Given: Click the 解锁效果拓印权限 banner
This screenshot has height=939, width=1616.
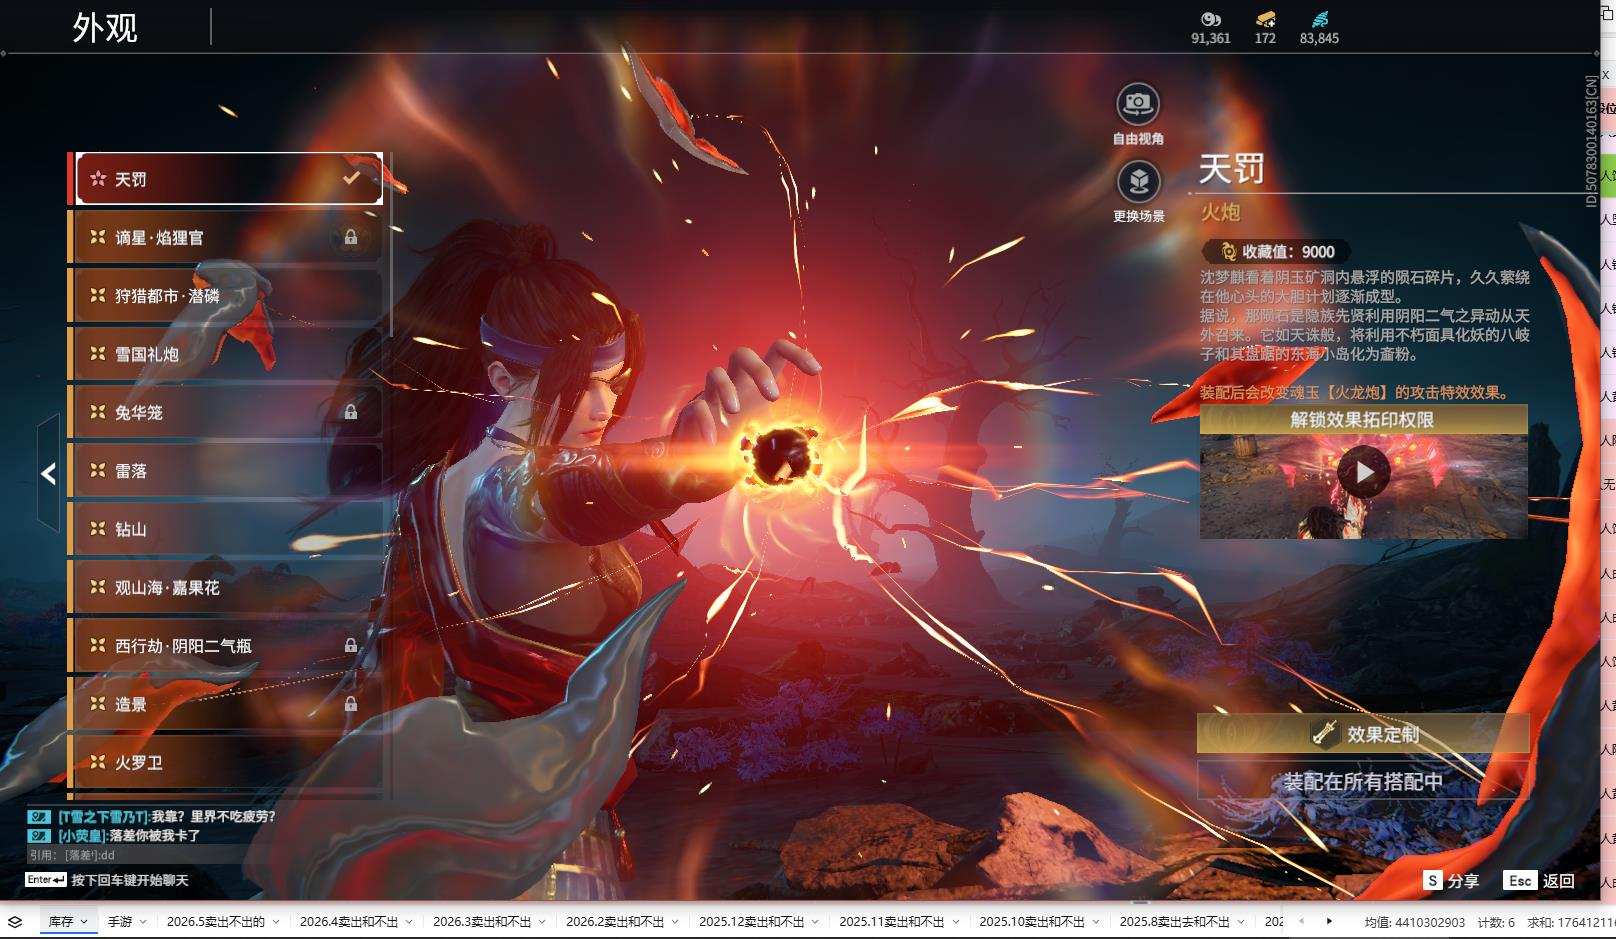Looking at the screenshot, I should click(x=1363, y=420).
